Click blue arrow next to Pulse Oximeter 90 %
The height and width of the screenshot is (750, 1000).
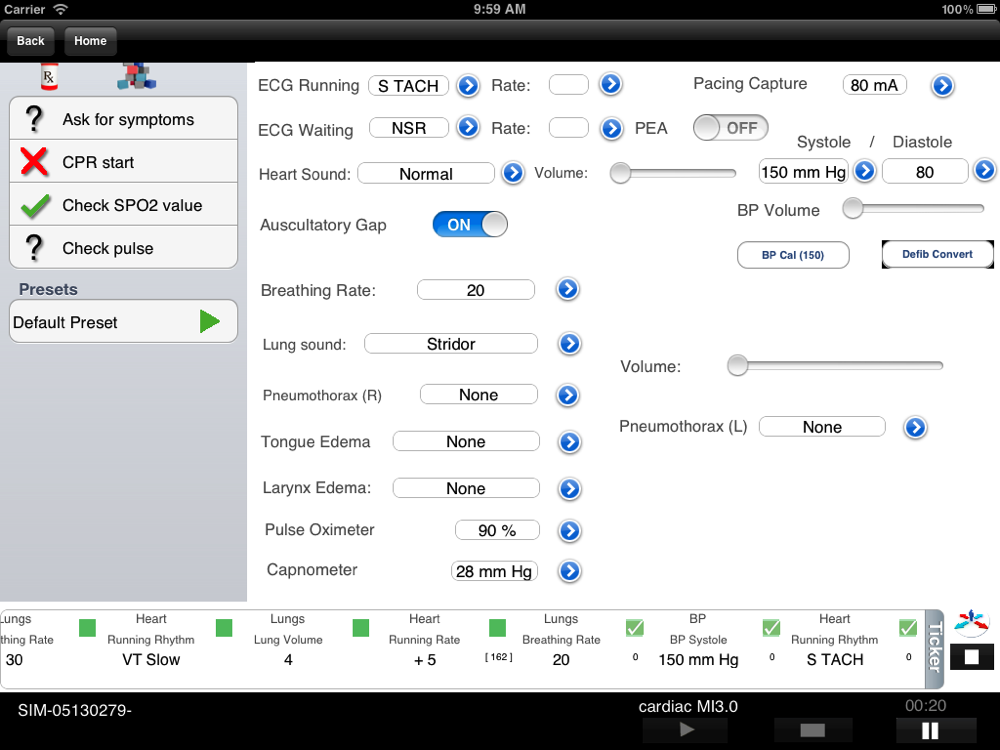pos(570,531)
